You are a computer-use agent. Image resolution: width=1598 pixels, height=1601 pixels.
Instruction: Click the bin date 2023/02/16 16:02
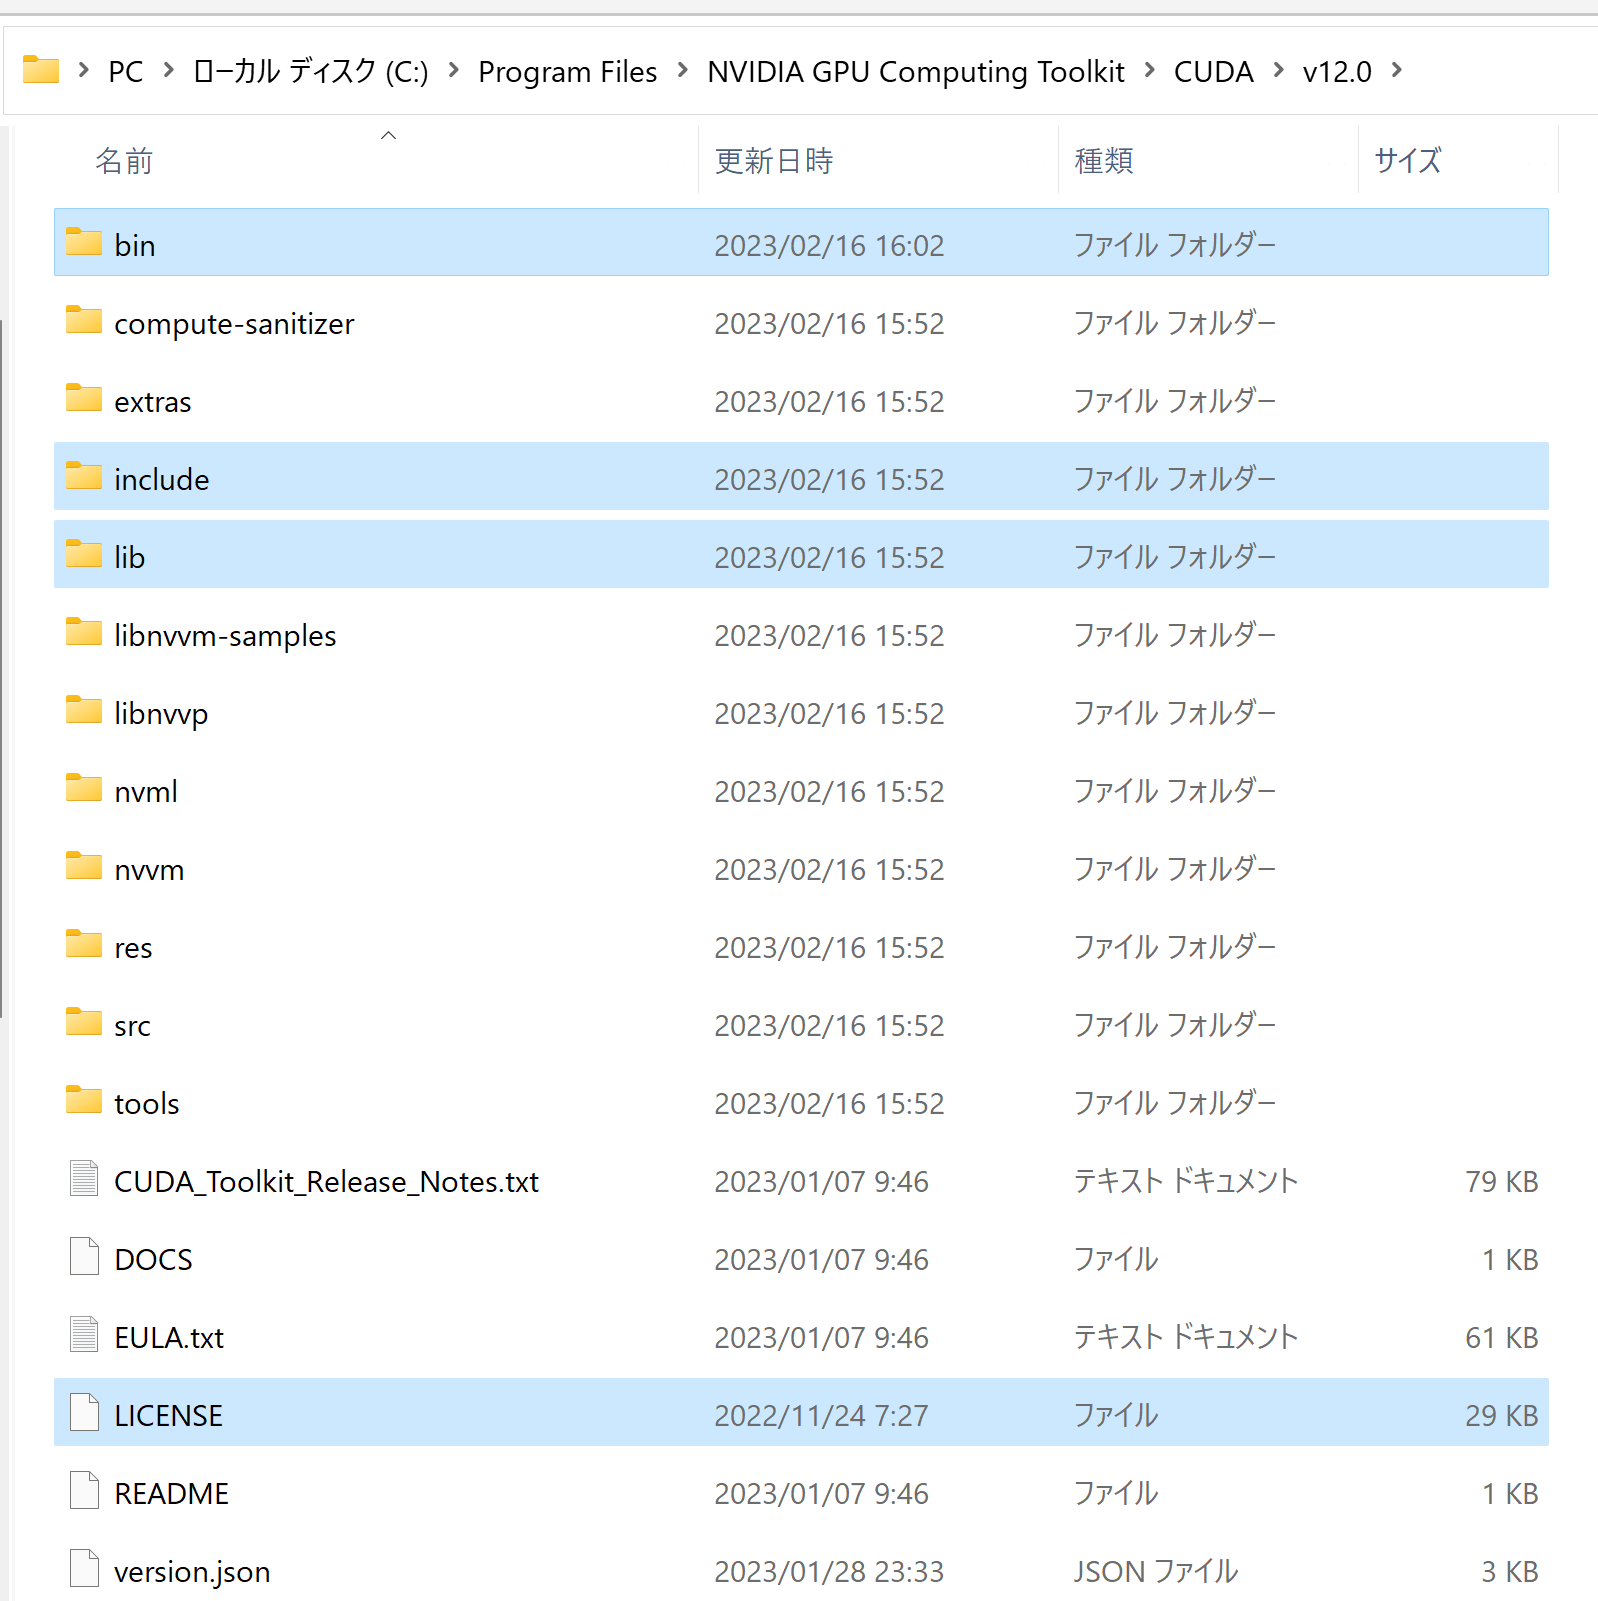(x=829, y=246)
